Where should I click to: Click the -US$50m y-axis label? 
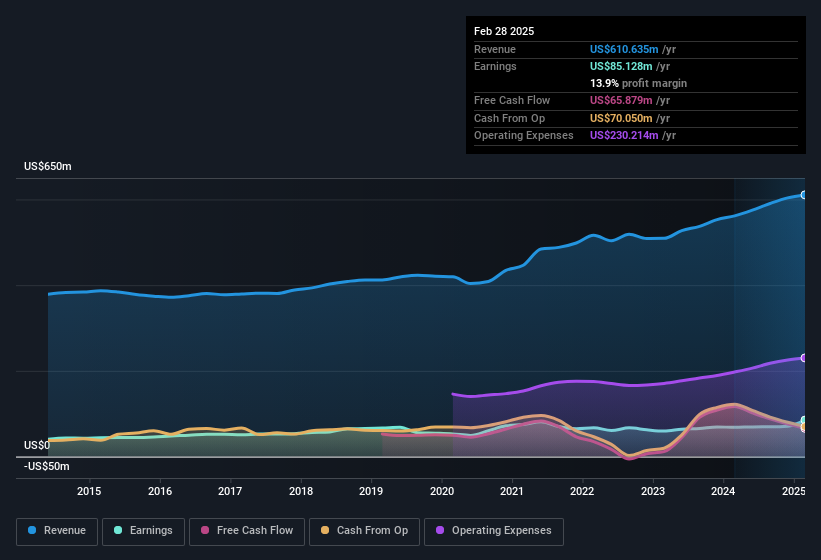pos(46,466)
